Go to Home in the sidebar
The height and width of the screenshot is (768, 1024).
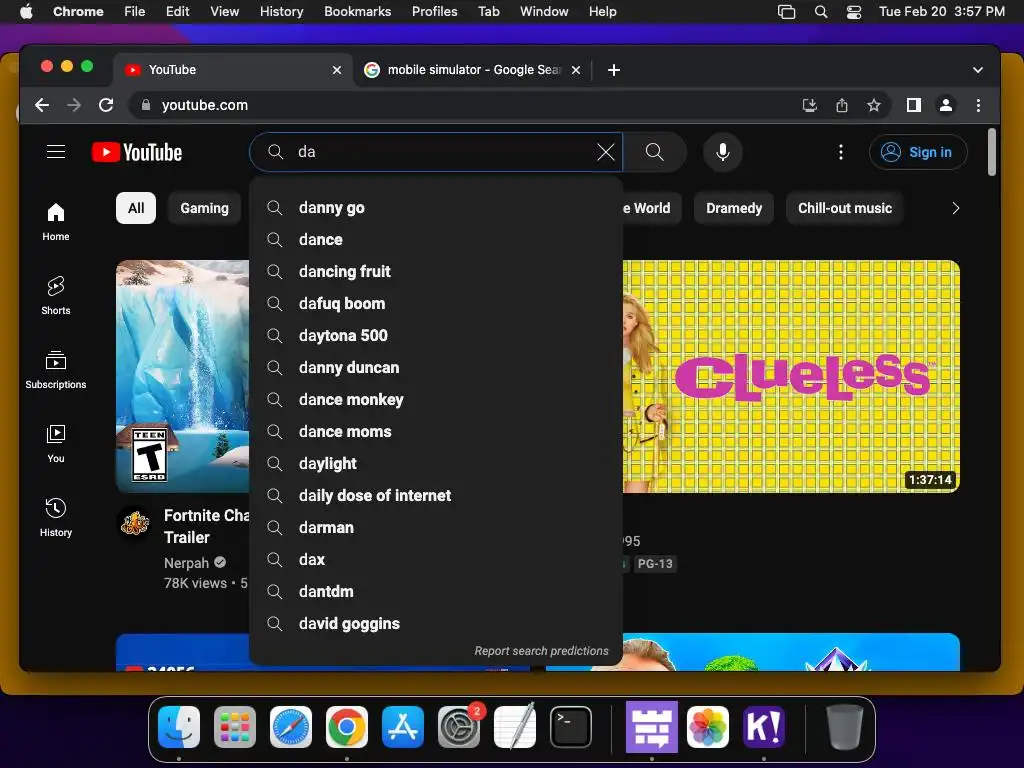click(x=56, y=222)
